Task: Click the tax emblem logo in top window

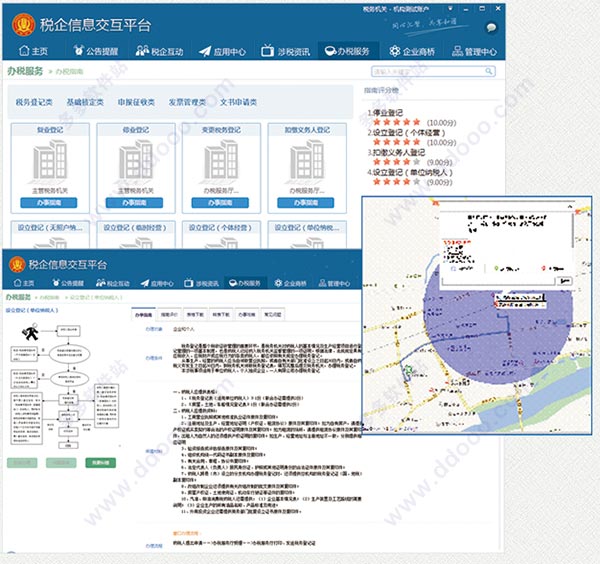Action: click(23, 24)
